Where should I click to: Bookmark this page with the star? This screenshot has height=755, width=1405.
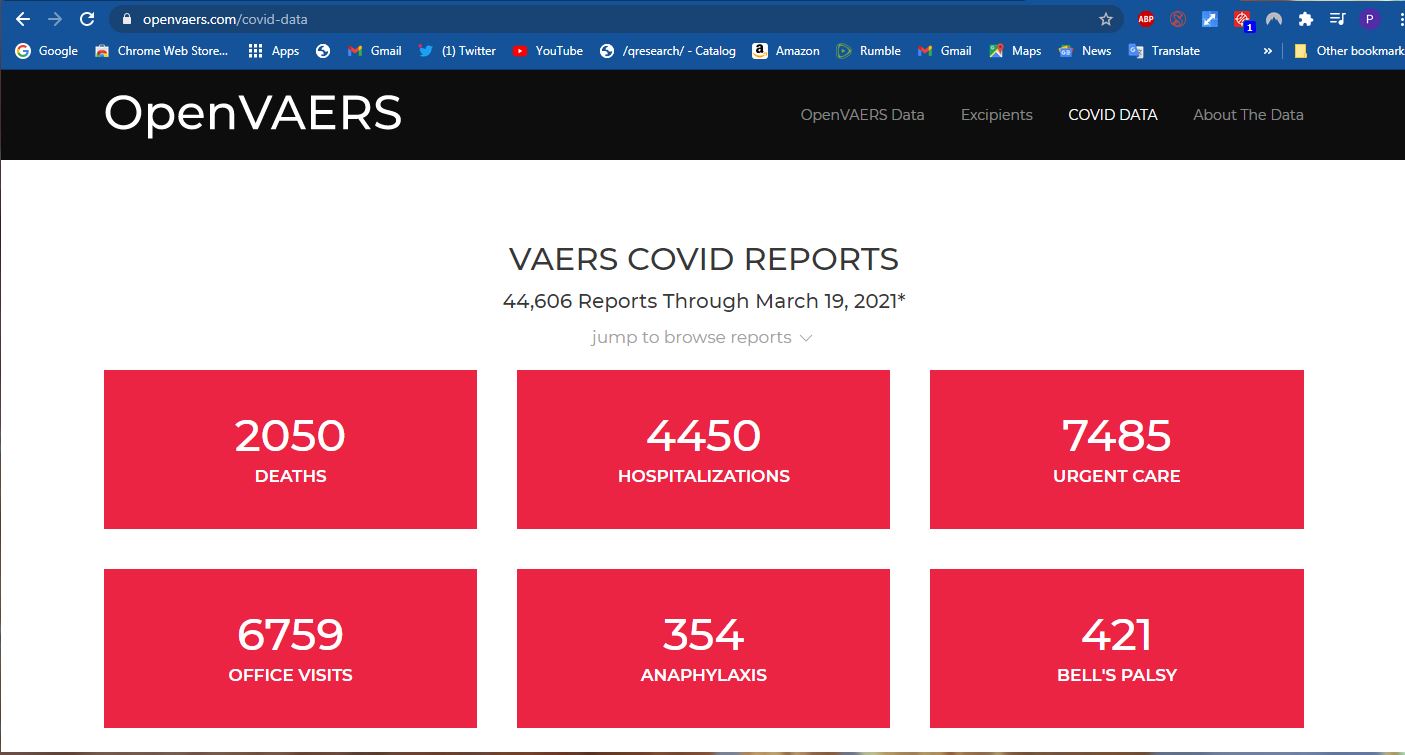tap(1106, 19)
